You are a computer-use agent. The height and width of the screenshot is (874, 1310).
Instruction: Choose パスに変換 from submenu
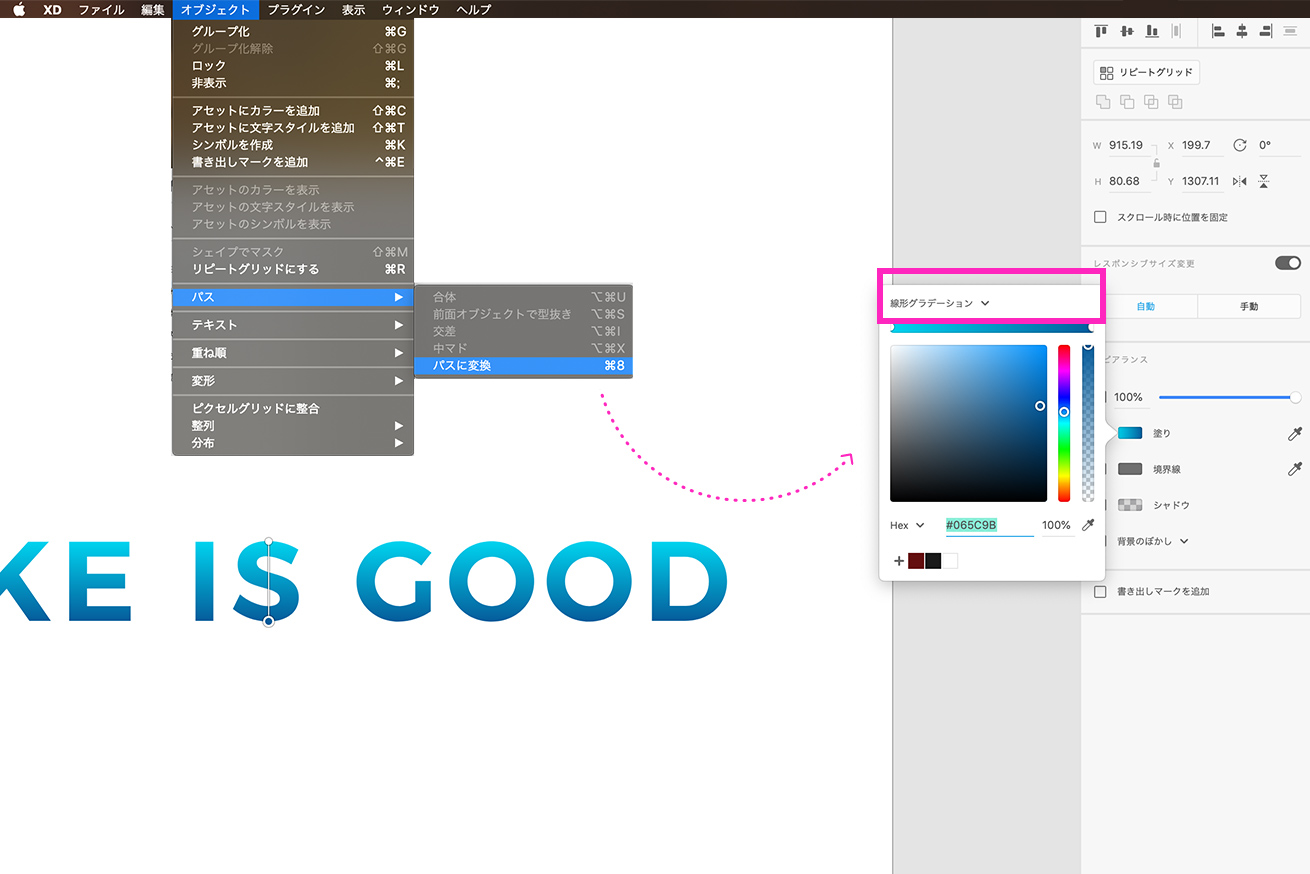coord(524,366)
